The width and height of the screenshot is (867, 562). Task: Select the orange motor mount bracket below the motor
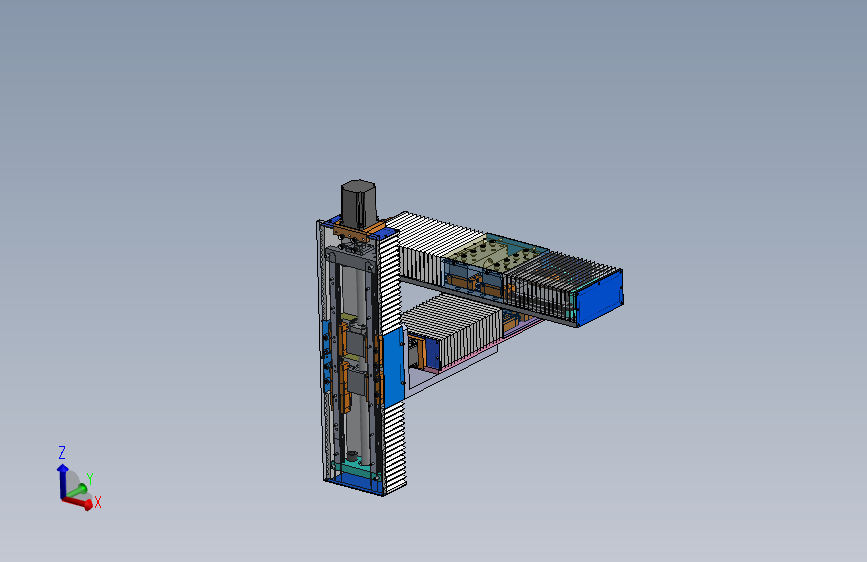point(359,228)
